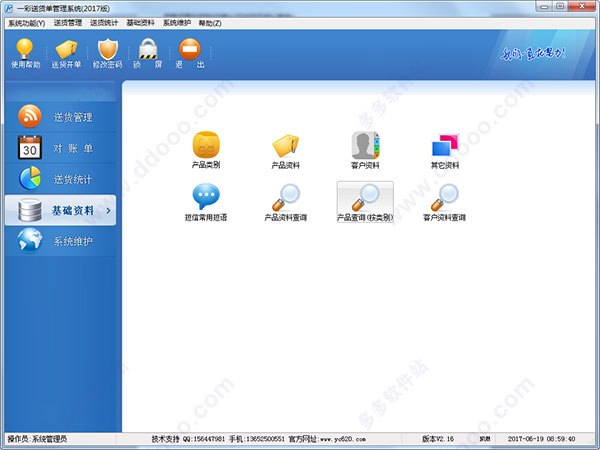Viewport: 600px width, 450px height.
Task: Click the app icon in the title bar
Action: tap(9, 8)
